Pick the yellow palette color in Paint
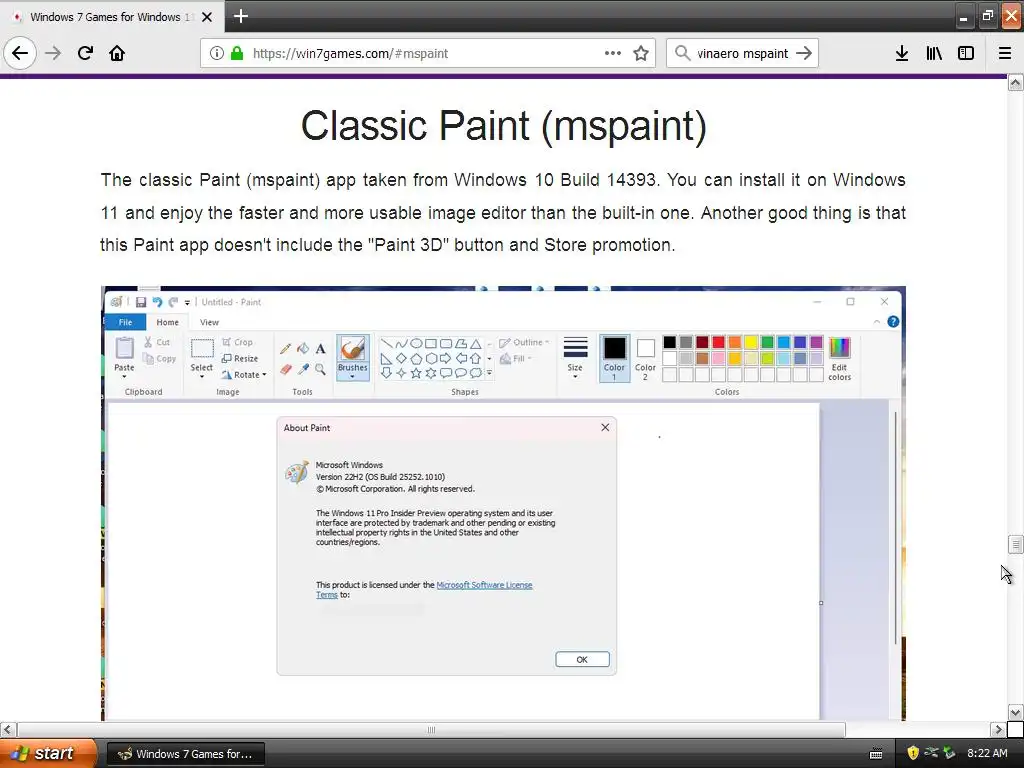This screenshot has width=1024, height=768. (x=751, y=342)
